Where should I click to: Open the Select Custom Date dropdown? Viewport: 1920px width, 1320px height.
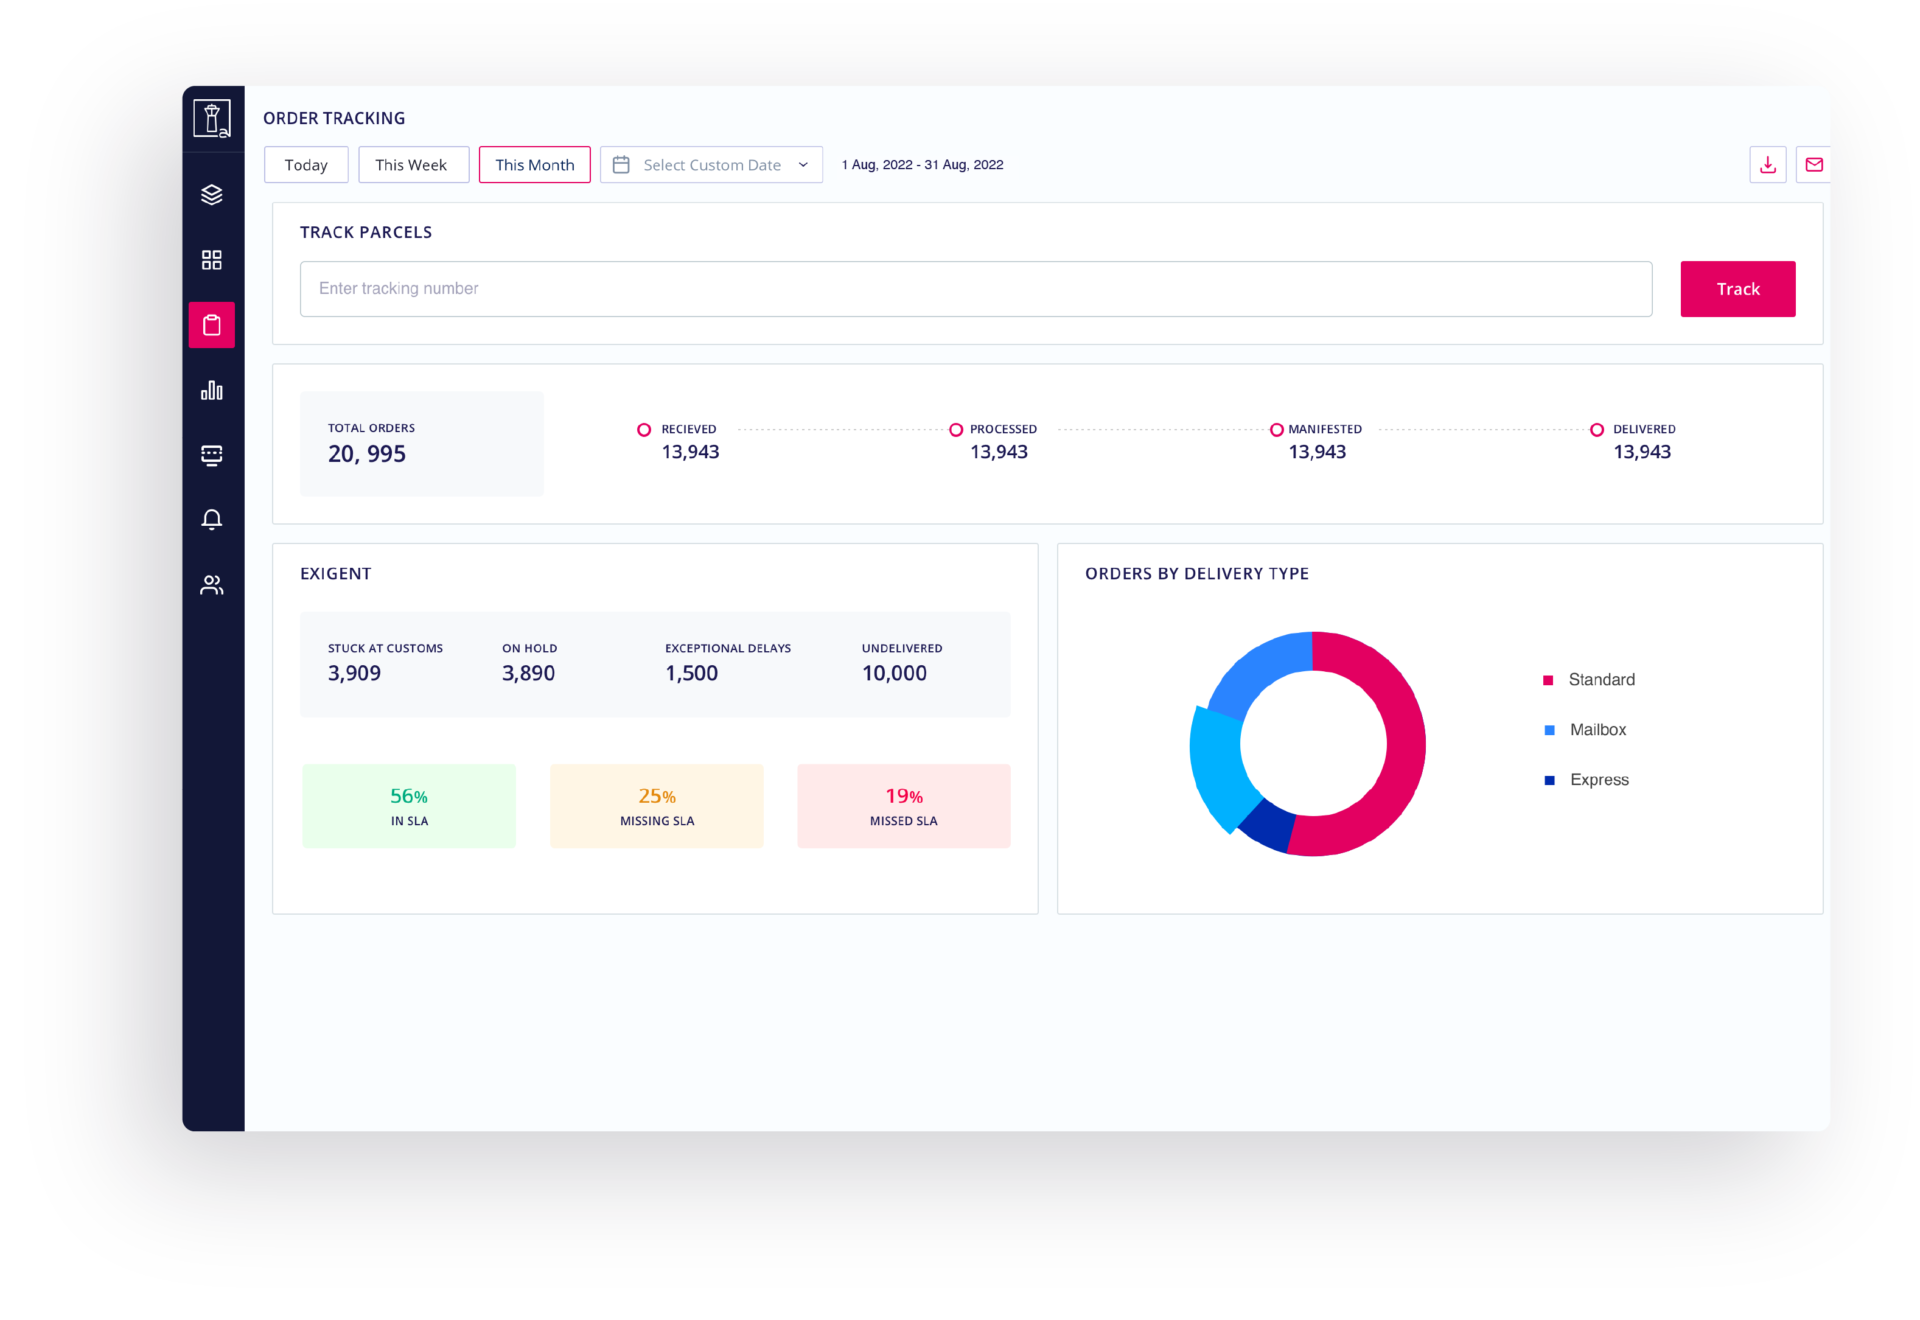pyautogui.click(x=711, y=164)
